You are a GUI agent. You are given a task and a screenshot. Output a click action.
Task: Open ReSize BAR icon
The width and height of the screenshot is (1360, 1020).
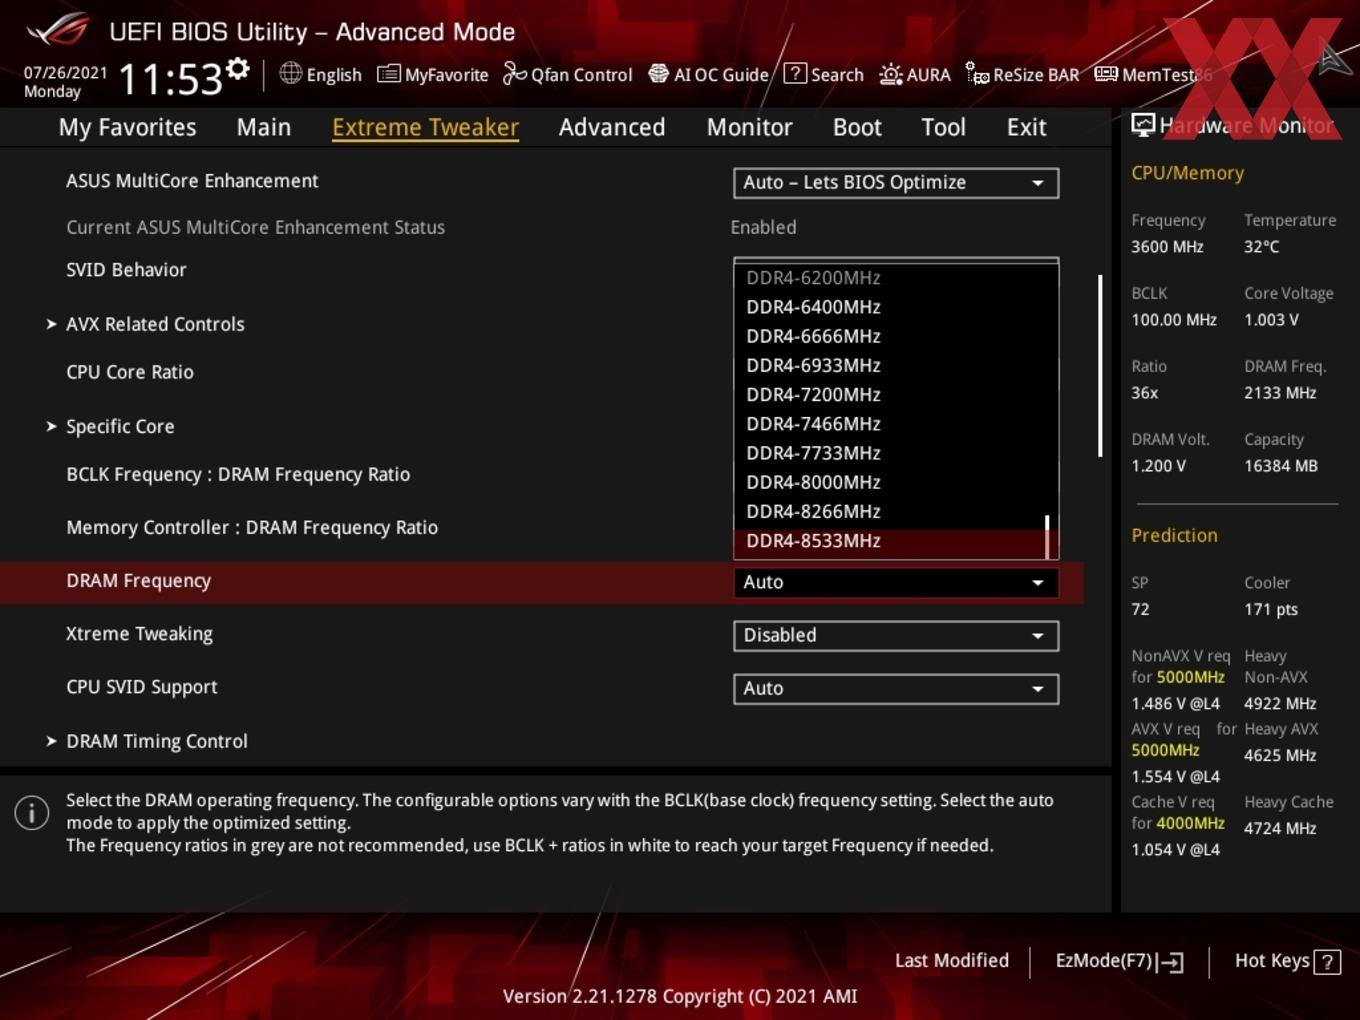point(977,74)
